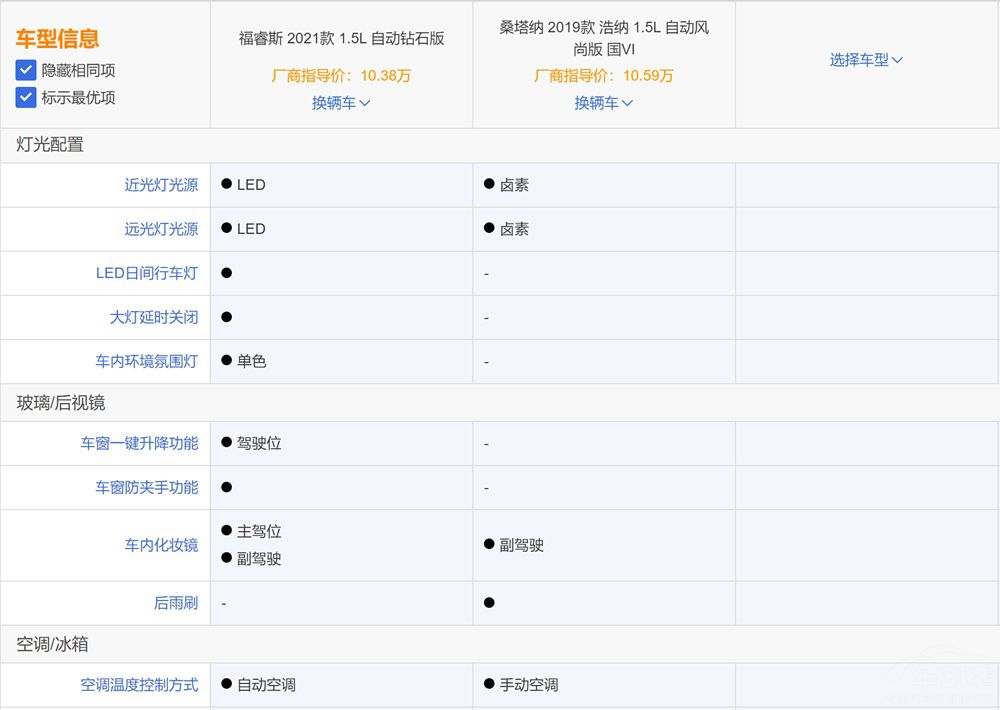Click the 车内化妆镜 row label
The width and height of the screenshot is (1000, 710).
click(x=161, y=545)
